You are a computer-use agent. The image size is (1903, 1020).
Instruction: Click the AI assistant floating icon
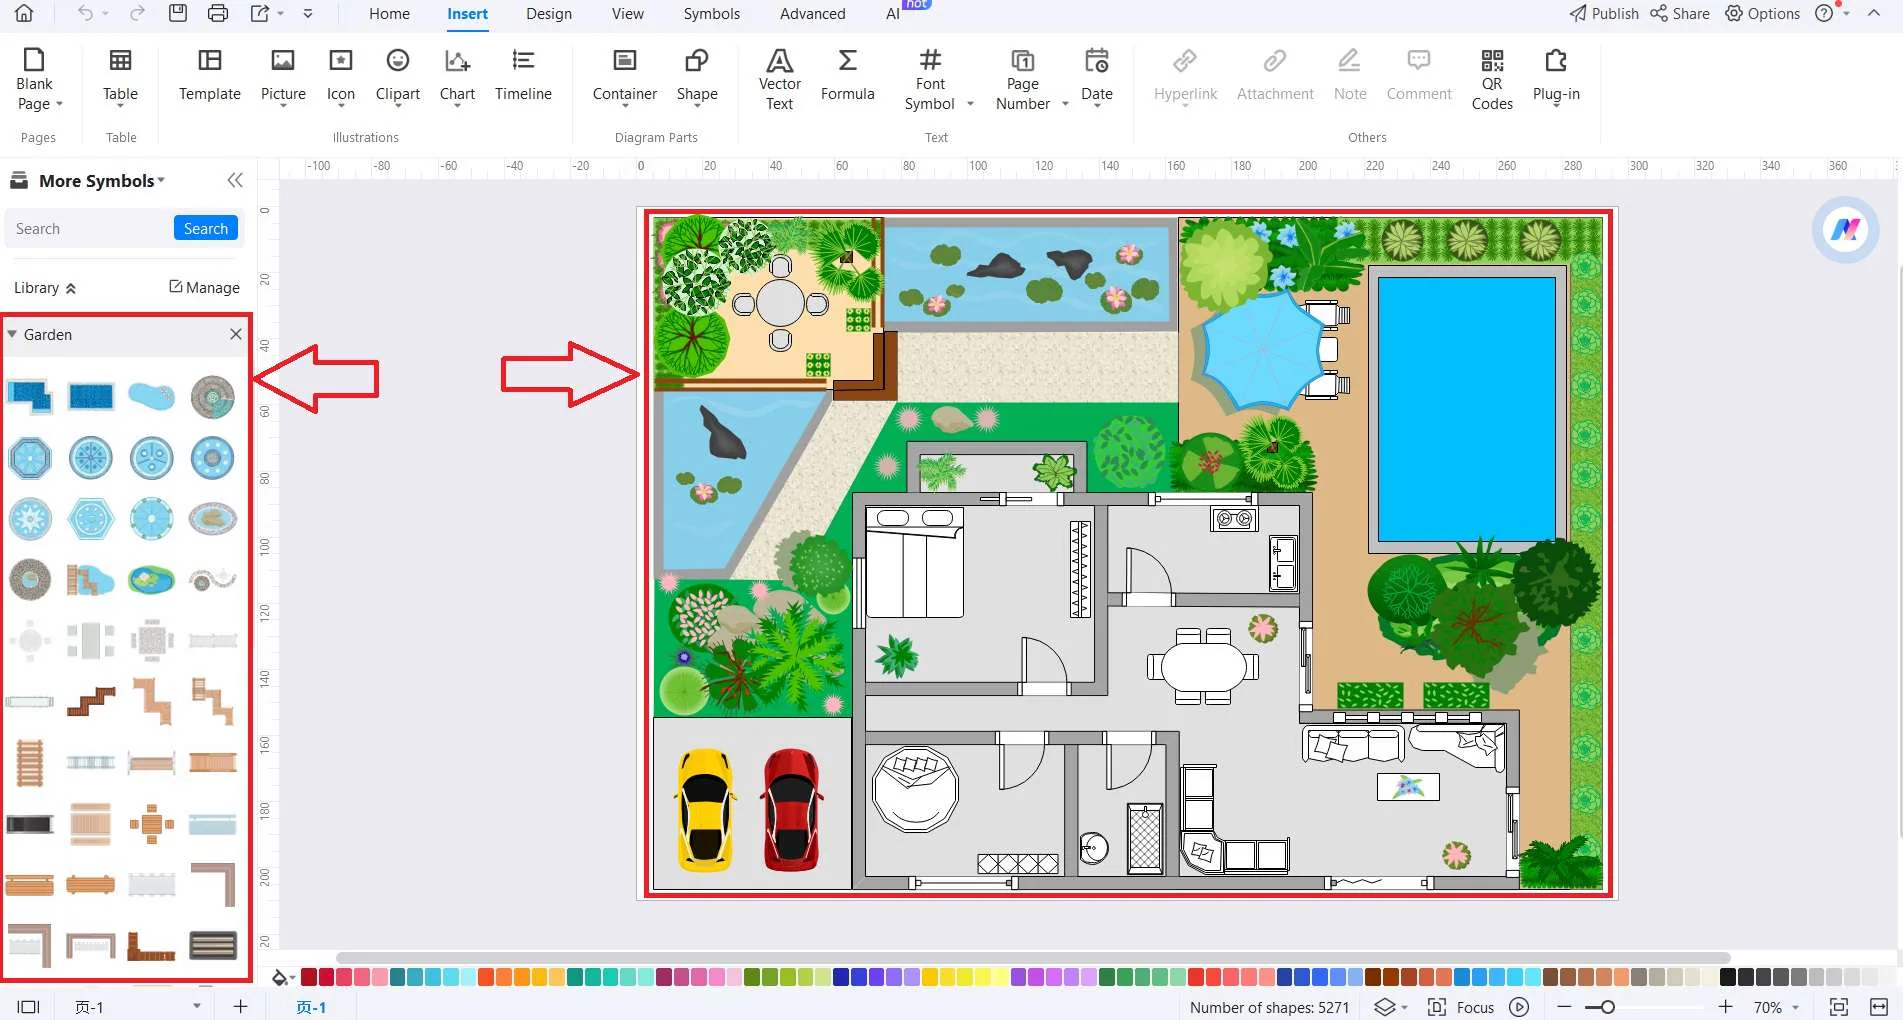1845,230
